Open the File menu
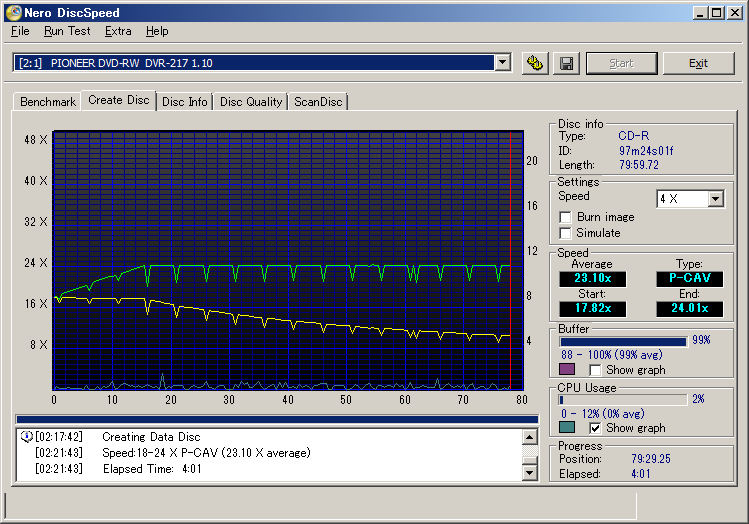This screenshot has height=524, width=749. [x=20, y=31]
